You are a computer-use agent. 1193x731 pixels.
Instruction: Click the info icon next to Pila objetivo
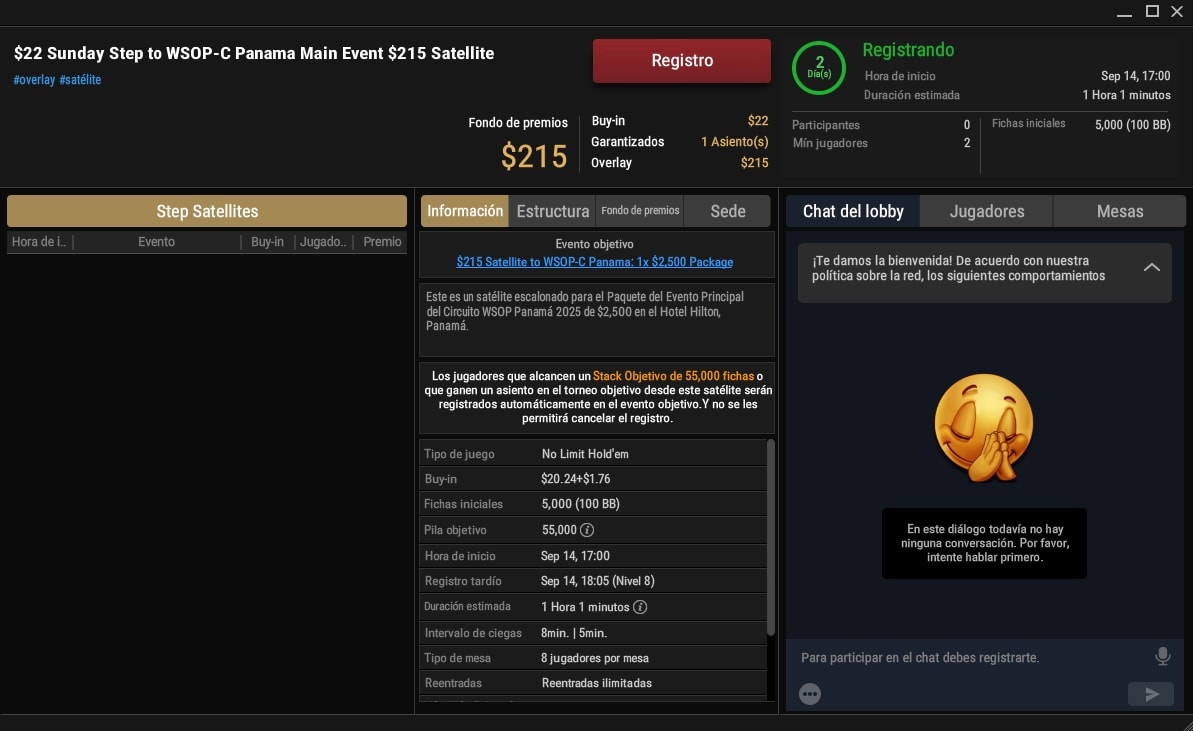tap(587, 529)
